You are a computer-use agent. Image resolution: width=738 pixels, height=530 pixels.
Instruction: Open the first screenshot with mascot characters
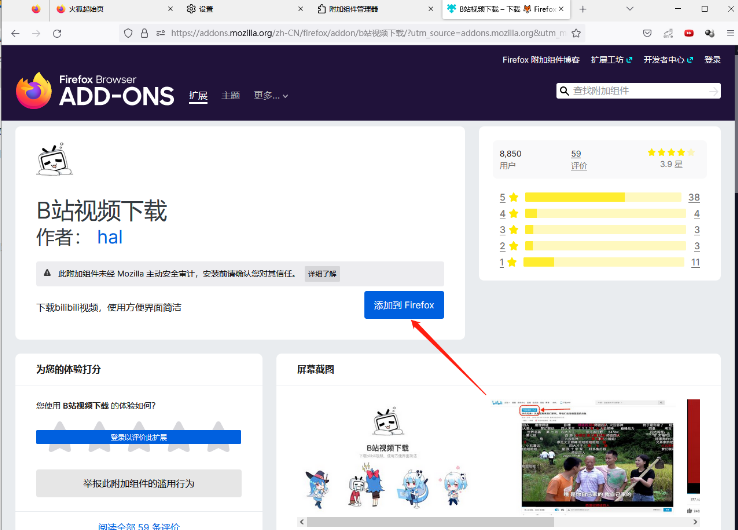point(387,457)
